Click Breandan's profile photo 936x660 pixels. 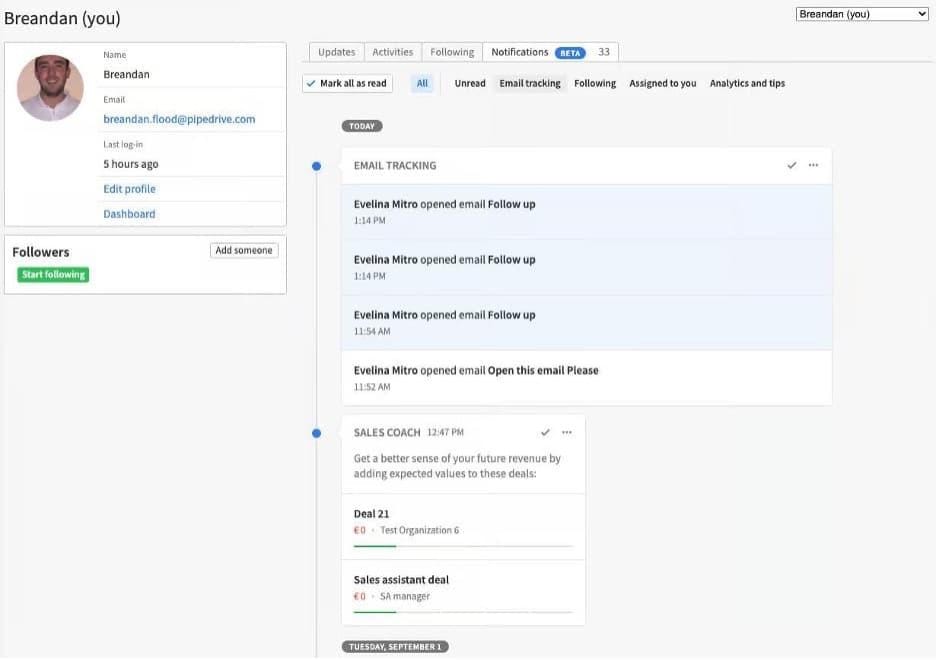pos(50,89)
